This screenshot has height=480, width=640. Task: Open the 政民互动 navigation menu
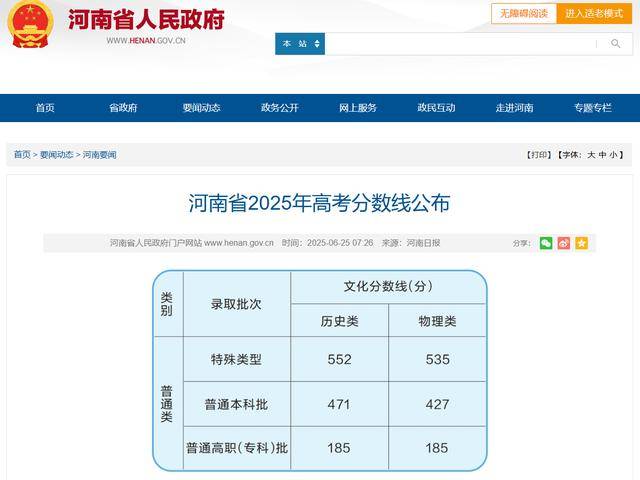[436, 108]
